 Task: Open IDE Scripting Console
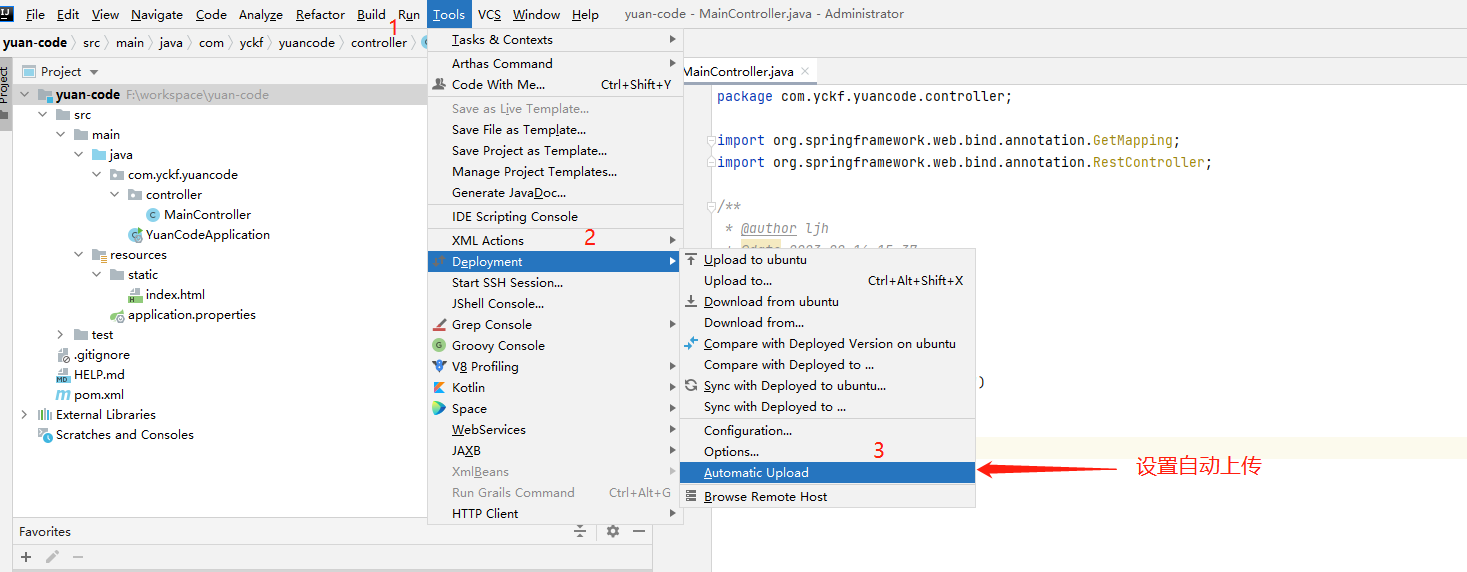tap(555, 217)
